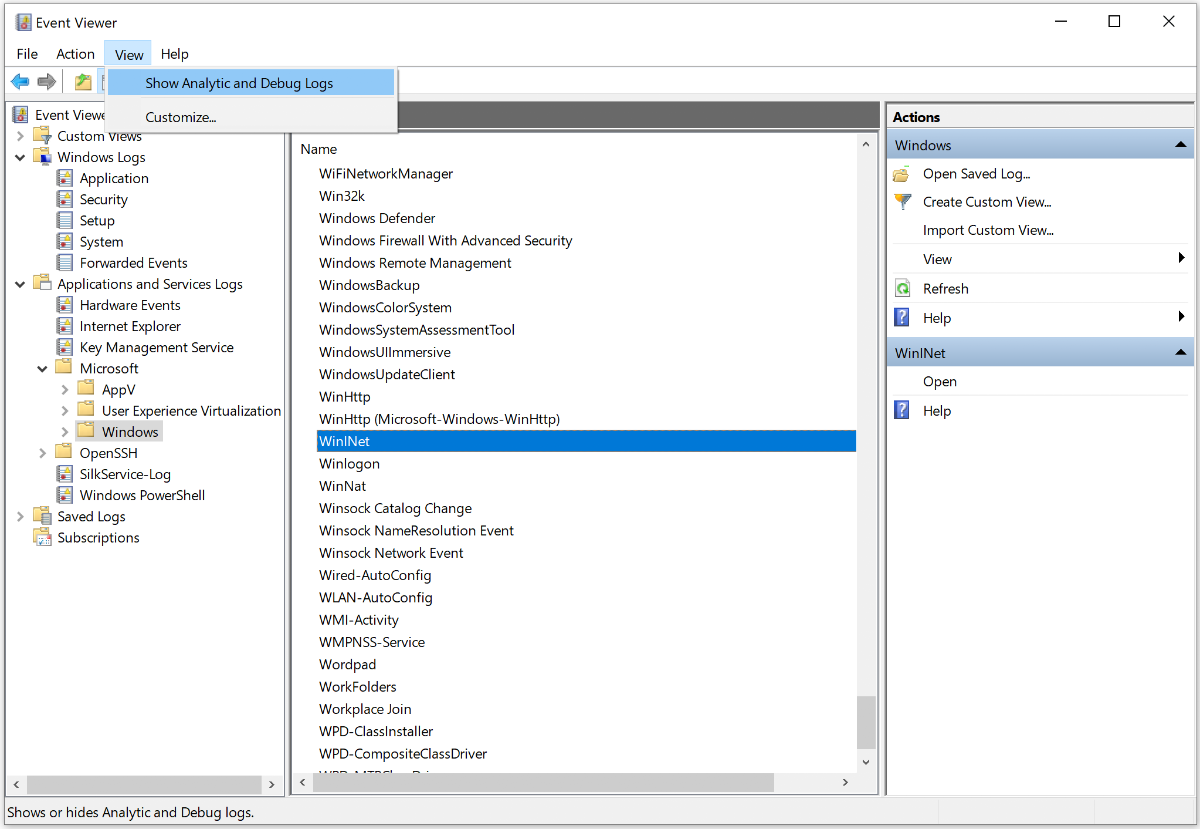Screen dimensions: 1200x829
Task: Expand the OpenSSH node
Action: (x=43, y=453)
